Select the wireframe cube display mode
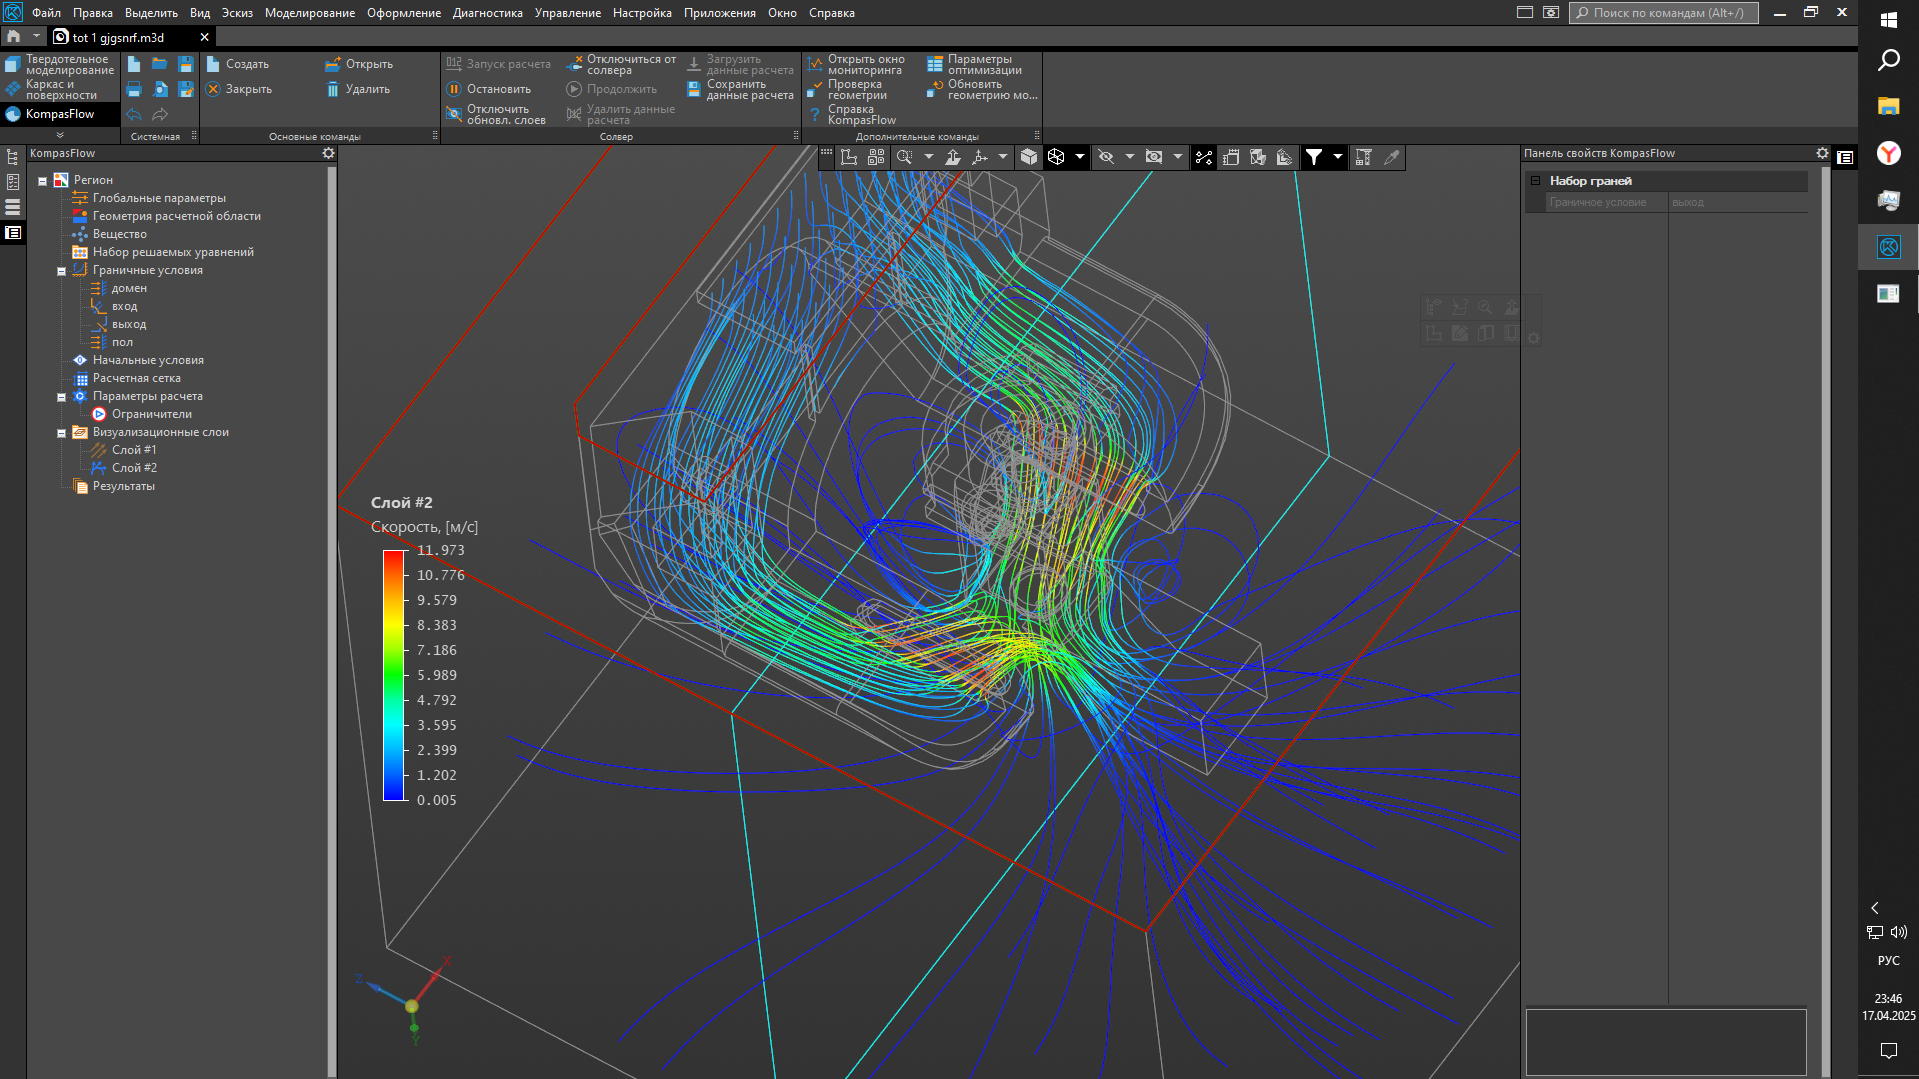This screenshot has height=1079, width=1919. coord(1056,157)
